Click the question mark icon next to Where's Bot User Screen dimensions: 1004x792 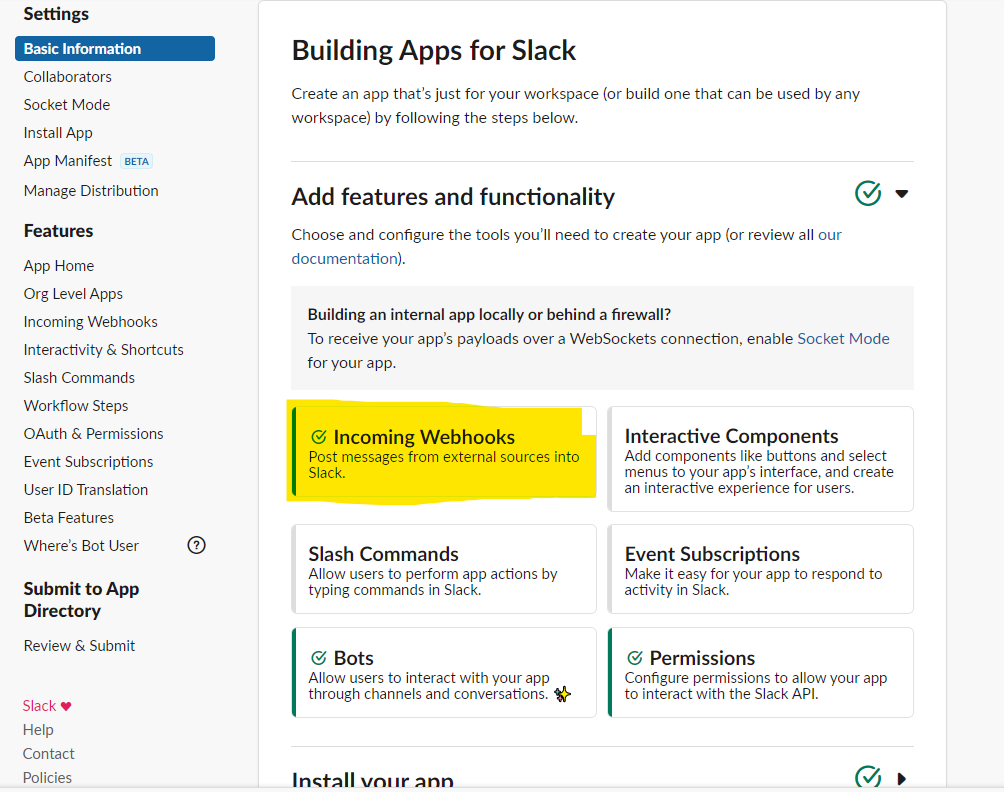coord(197,545)
